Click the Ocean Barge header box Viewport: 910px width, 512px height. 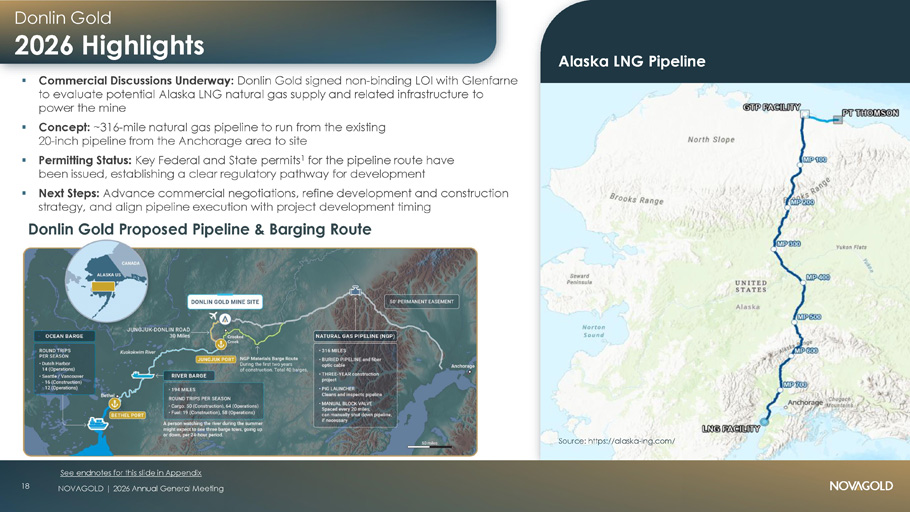click(64, 336)
